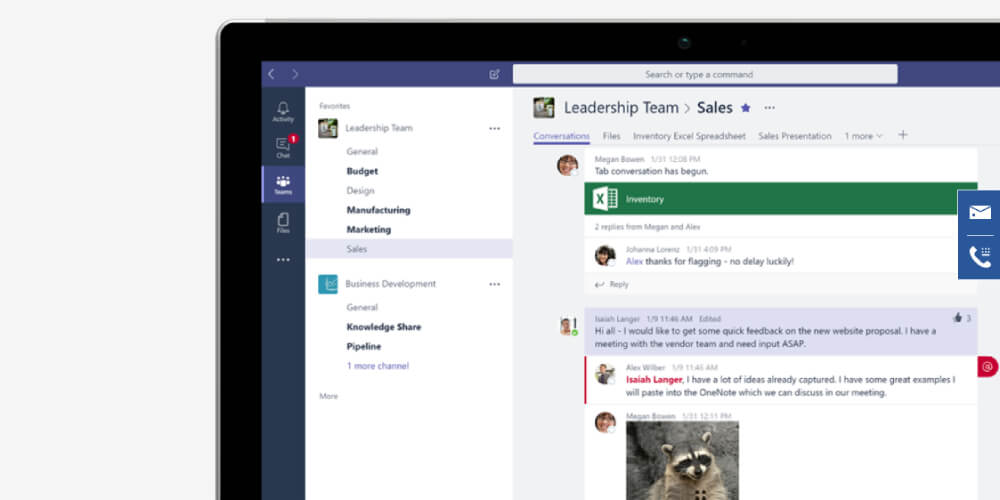Open the Knowledge Share channel

tap(383, 327)
